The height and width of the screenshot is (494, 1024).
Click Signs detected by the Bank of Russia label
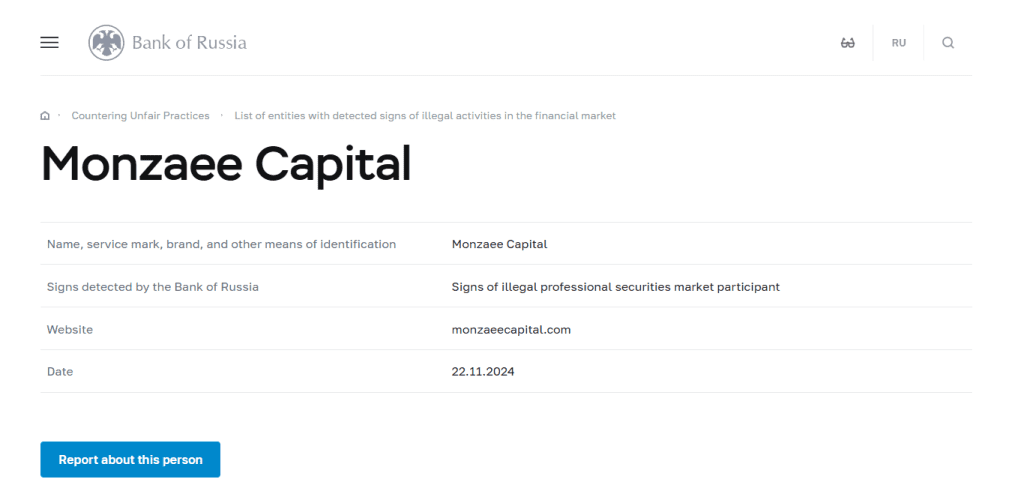click(x=153, y=287)
